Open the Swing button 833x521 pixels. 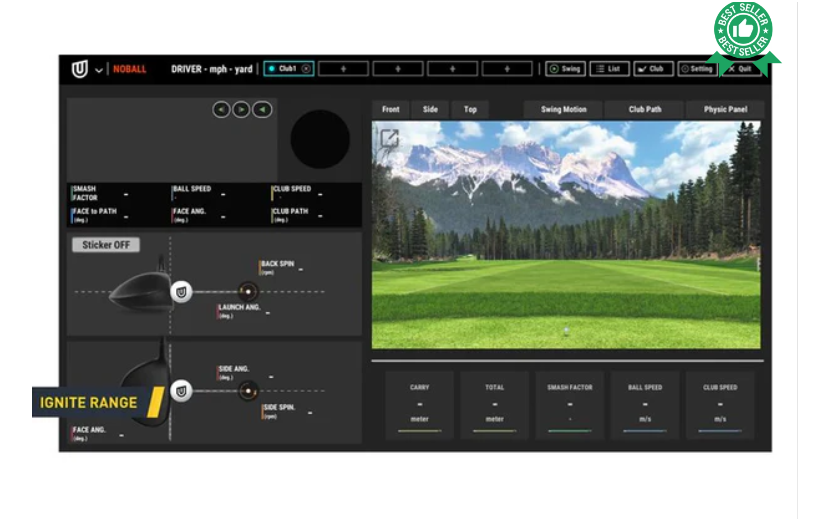[565, 69]
